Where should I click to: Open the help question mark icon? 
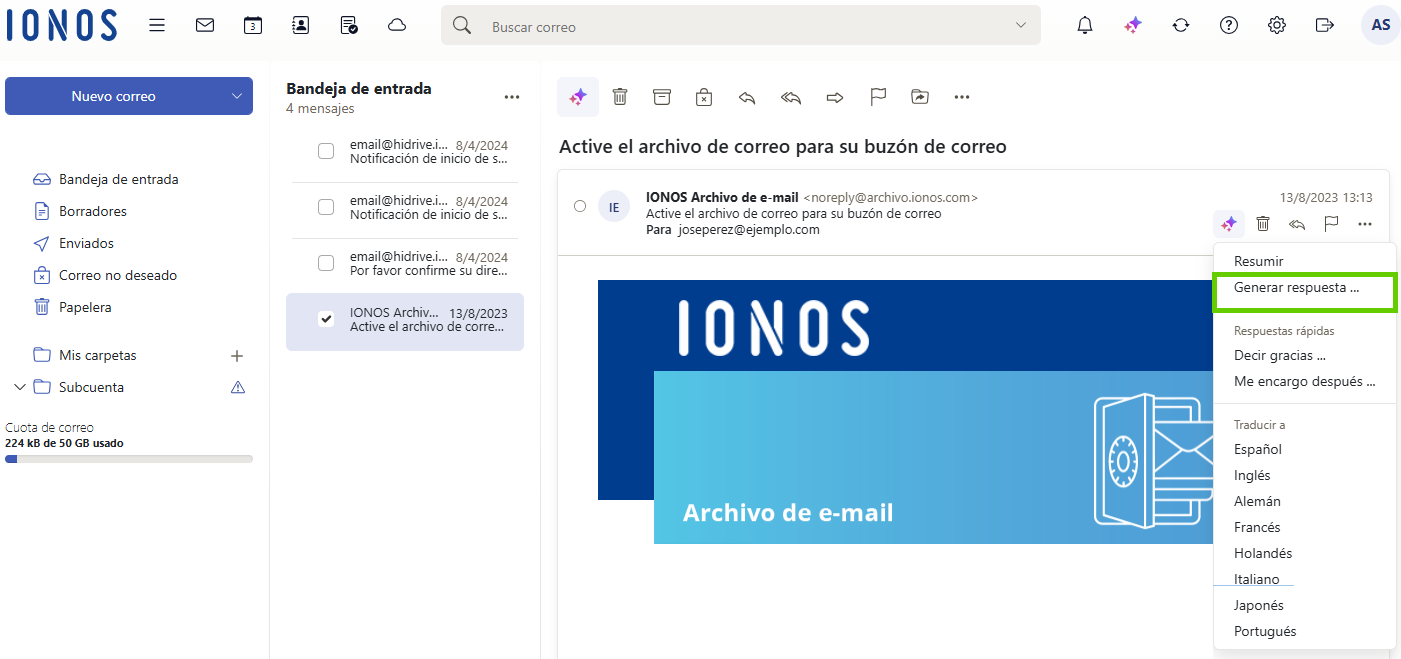tap(1229, 25)
